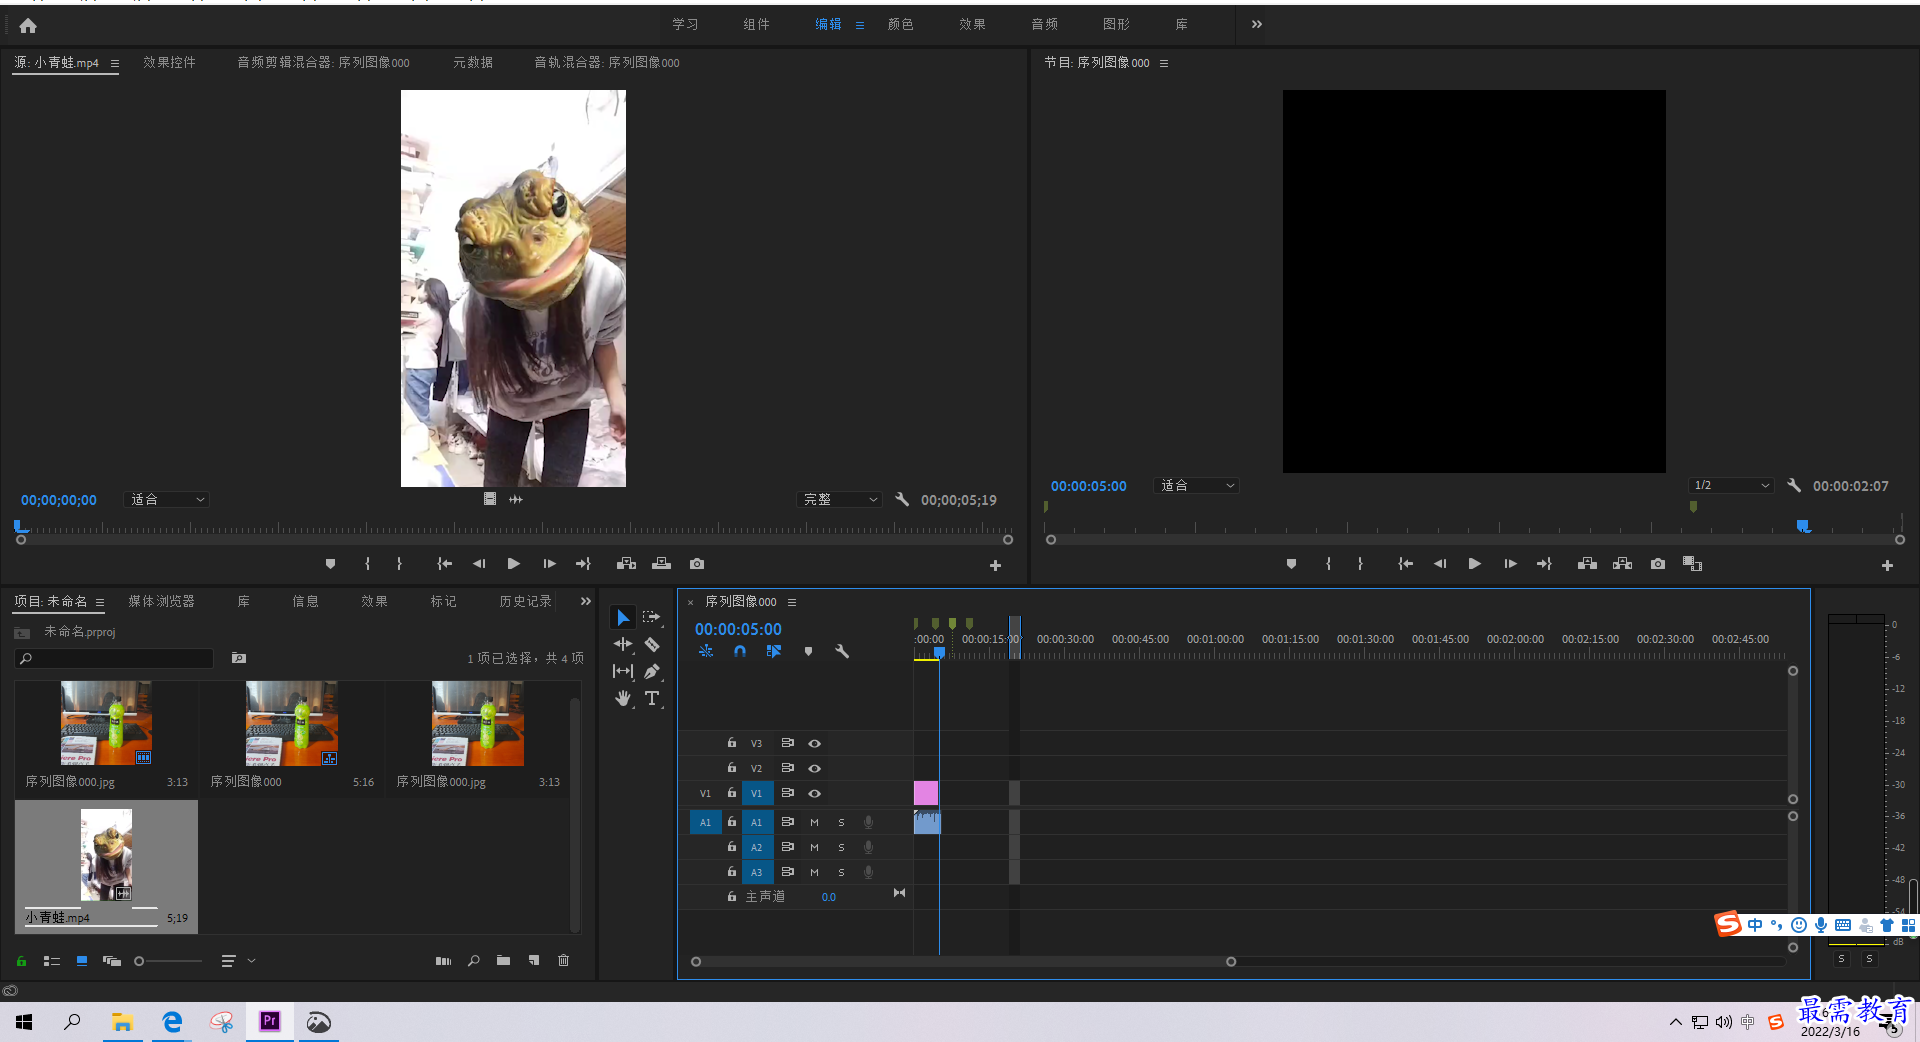Select the Selection tool arrow
The image size is (1920, 1042).
pyautogui.click(x=623, y=618)
